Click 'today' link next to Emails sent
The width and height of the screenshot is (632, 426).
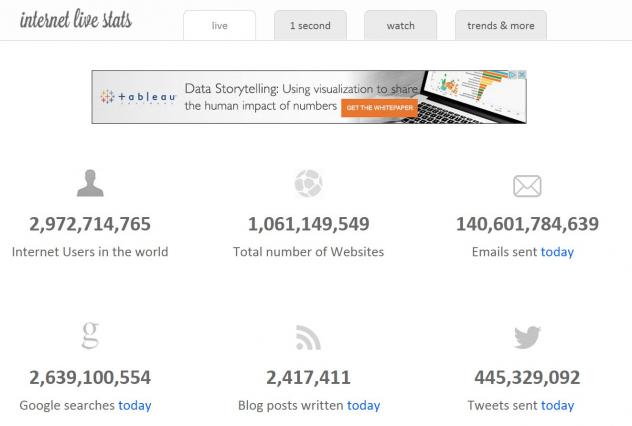tap(557, 252)
